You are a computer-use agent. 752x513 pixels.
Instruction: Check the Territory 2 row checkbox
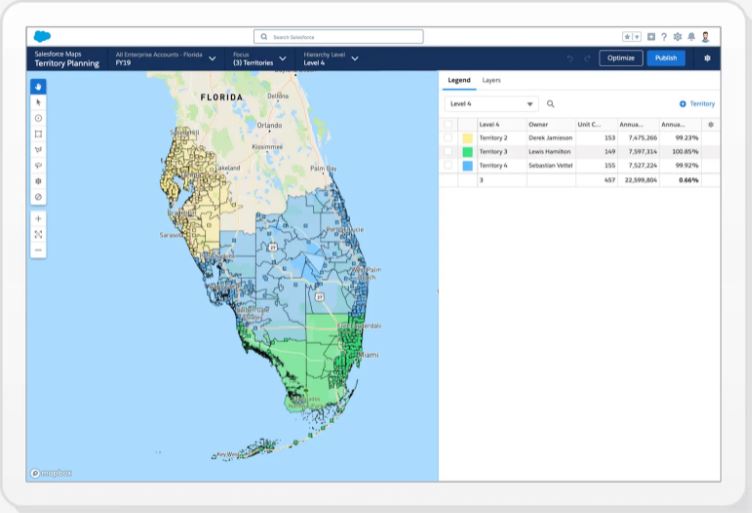pyautogui.click(x=448, y=138)
